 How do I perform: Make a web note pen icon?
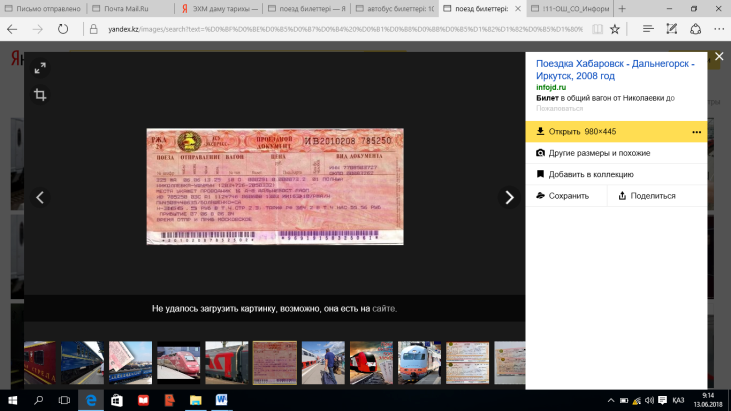[x=671, y=29]
